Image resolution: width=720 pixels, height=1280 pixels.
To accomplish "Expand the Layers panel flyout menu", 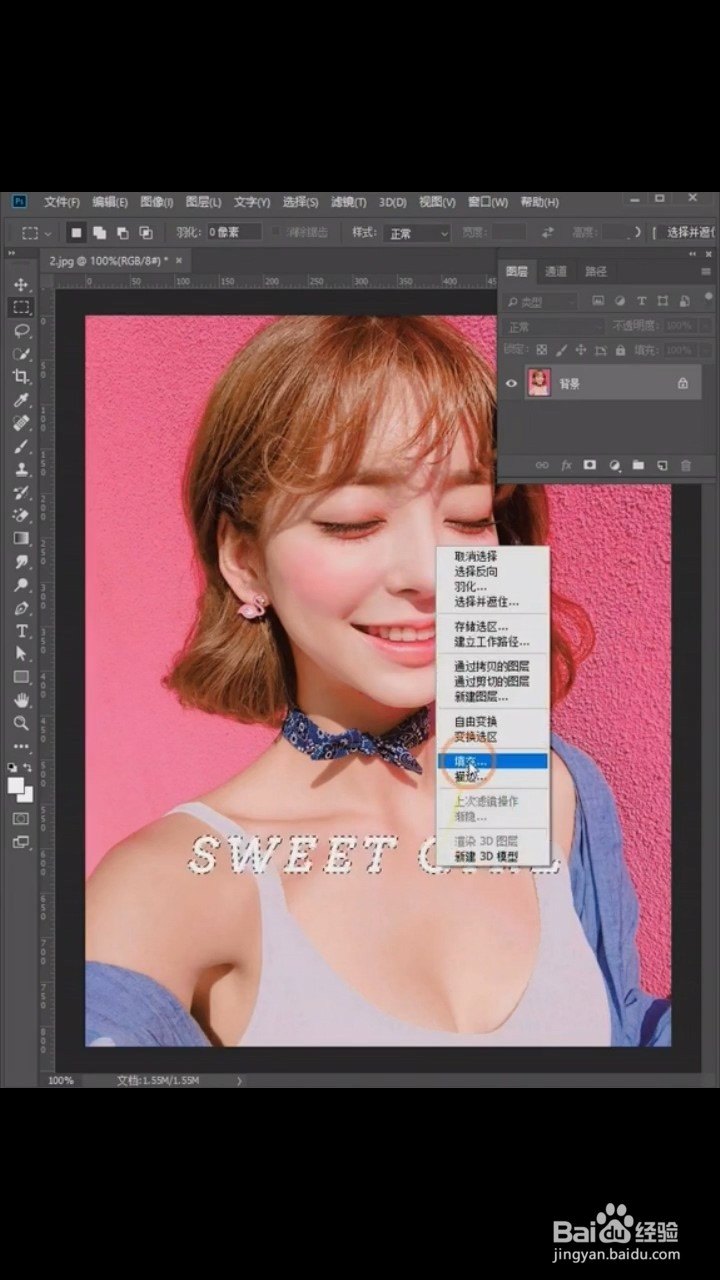I will pos(706,271).
